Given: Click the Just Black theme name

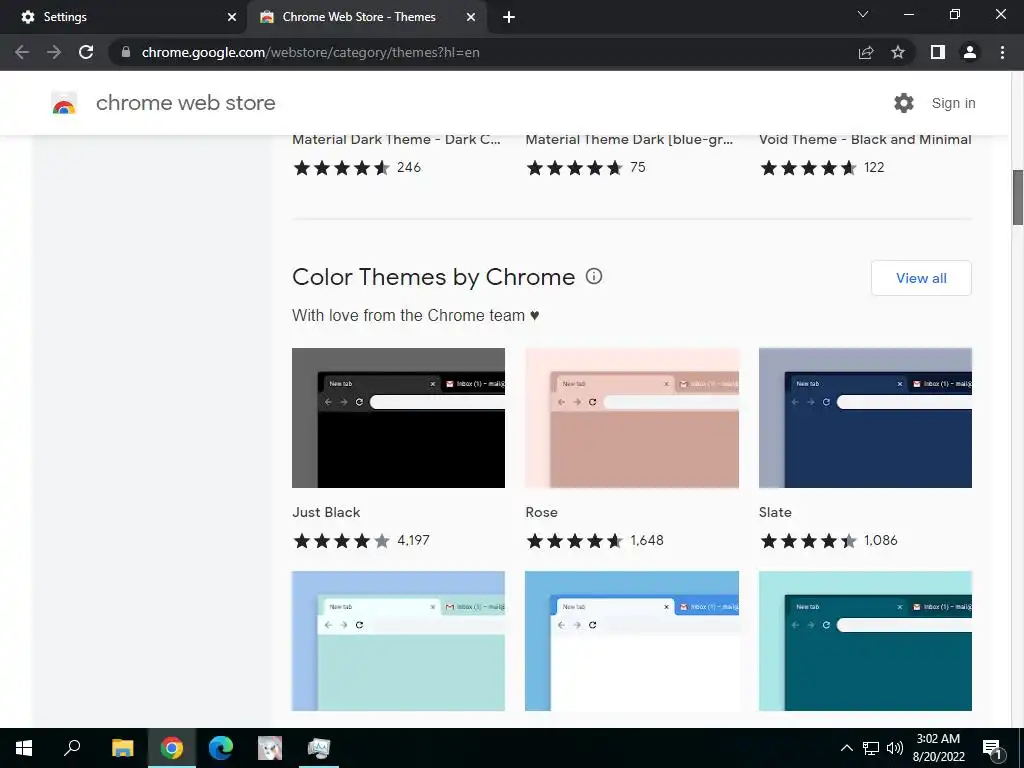Looking at the screenshot, I should coord(326,512).
